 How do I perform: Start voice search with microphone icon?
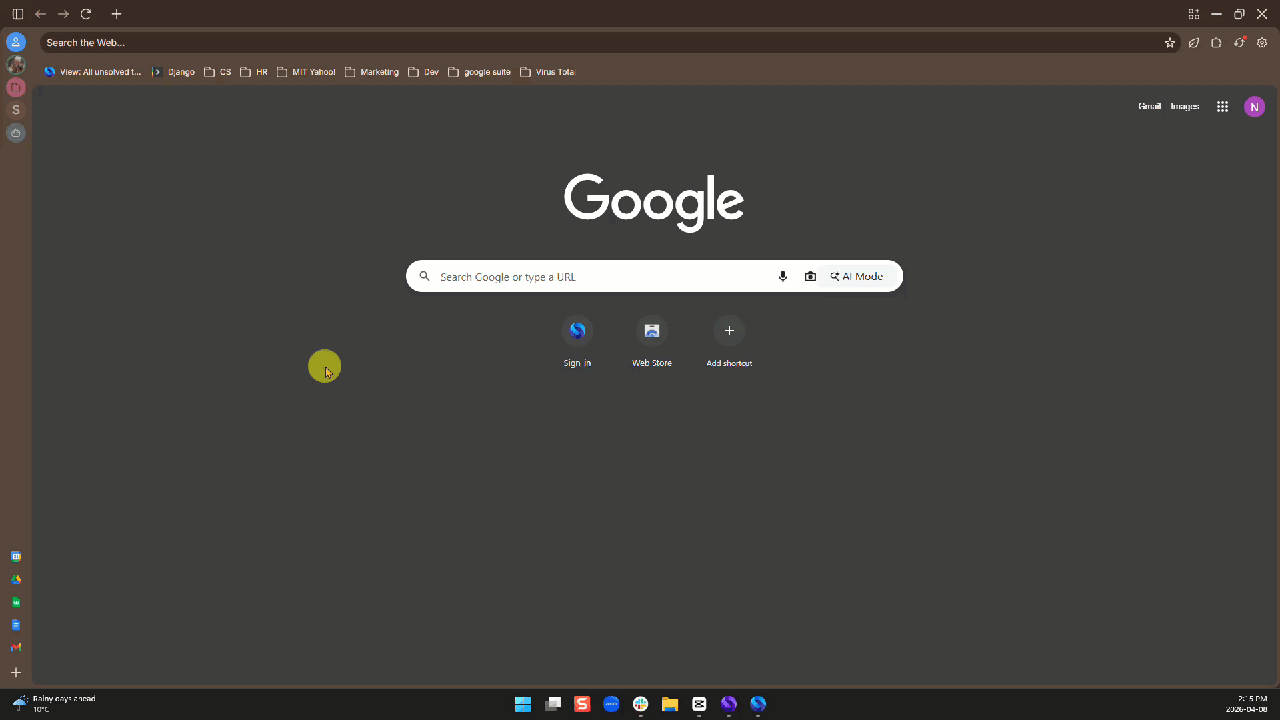coord(783,276)
